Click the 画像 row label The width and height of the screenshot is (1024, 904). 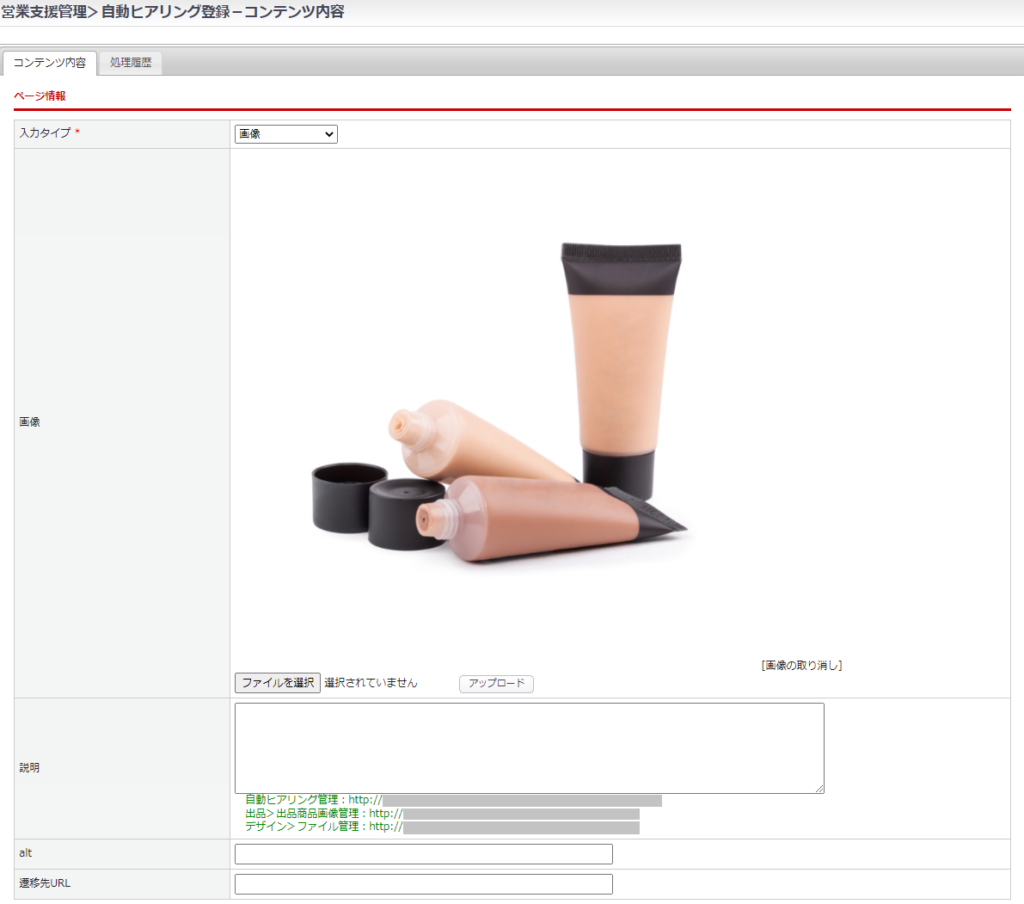(x=30, y=422)
